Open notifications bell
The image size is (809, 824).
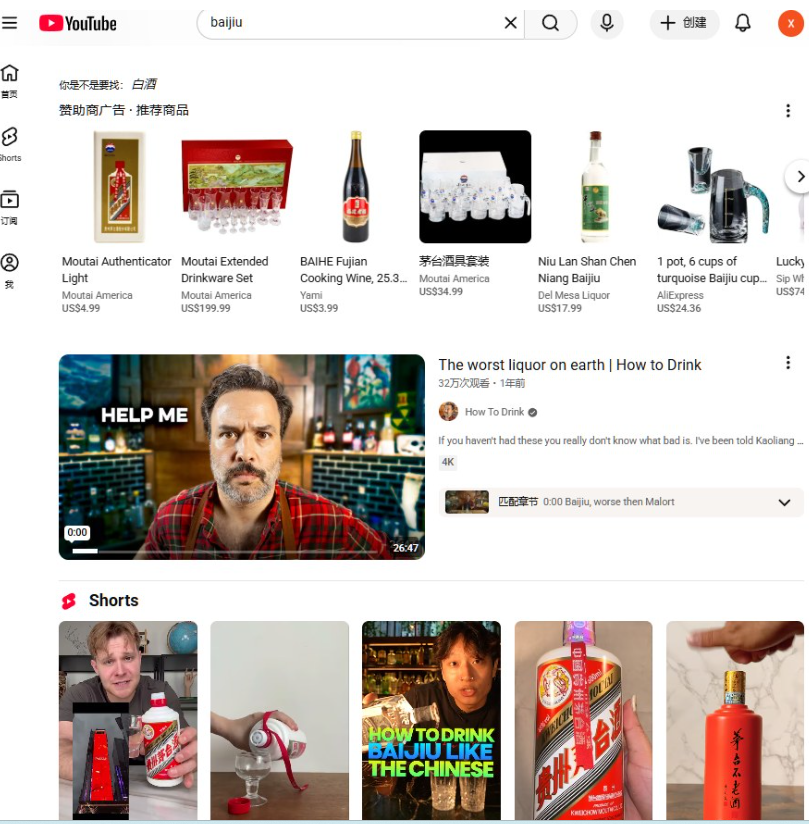(x=742, y=23)
